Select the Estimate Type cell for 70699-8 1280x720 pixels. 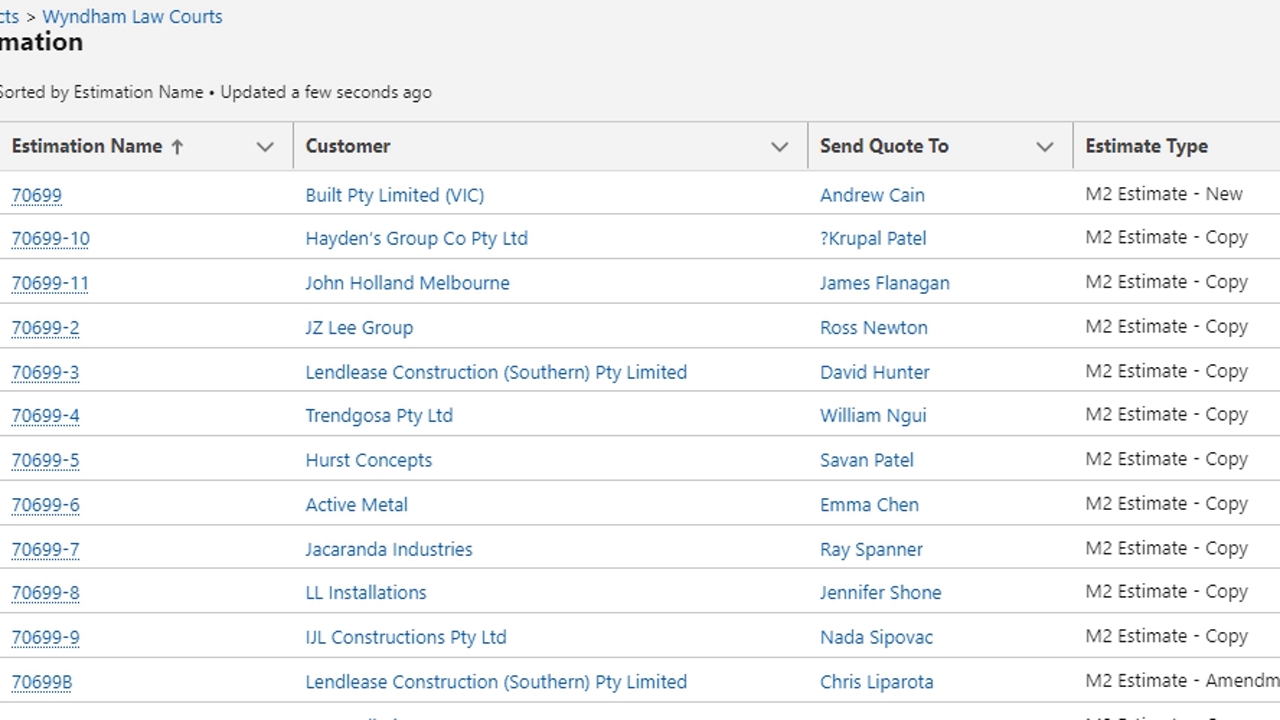coord(1167,592)
